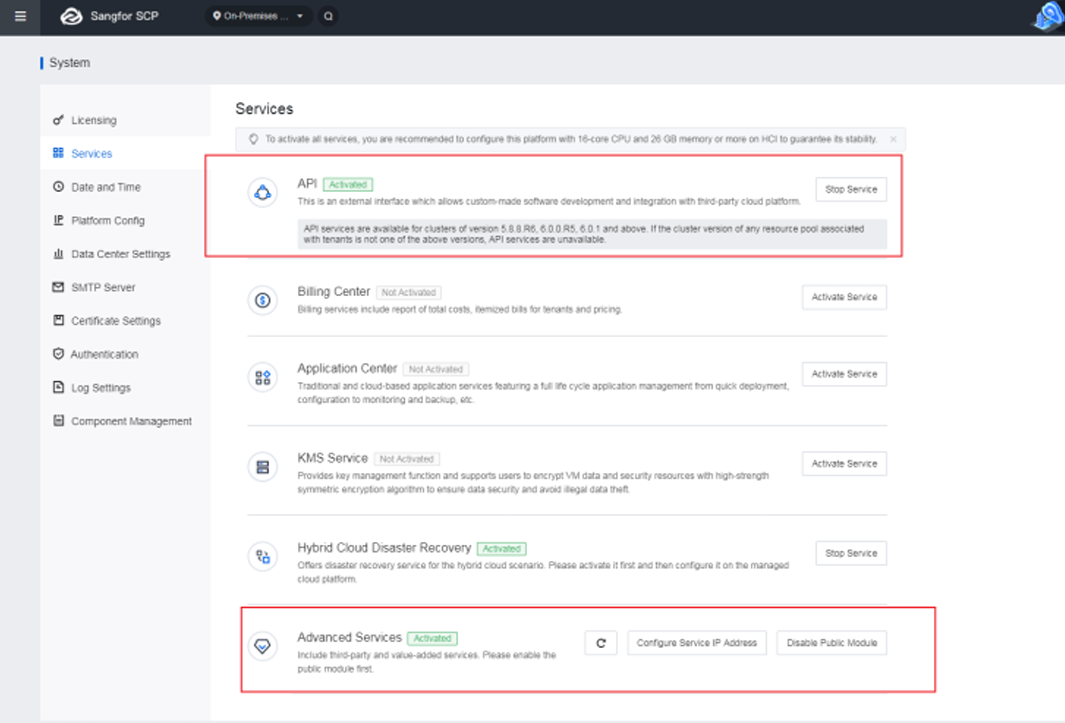Dismiss the CPU recommendation notice
This screenshot has height=723, width=1065.
[893, 139]
